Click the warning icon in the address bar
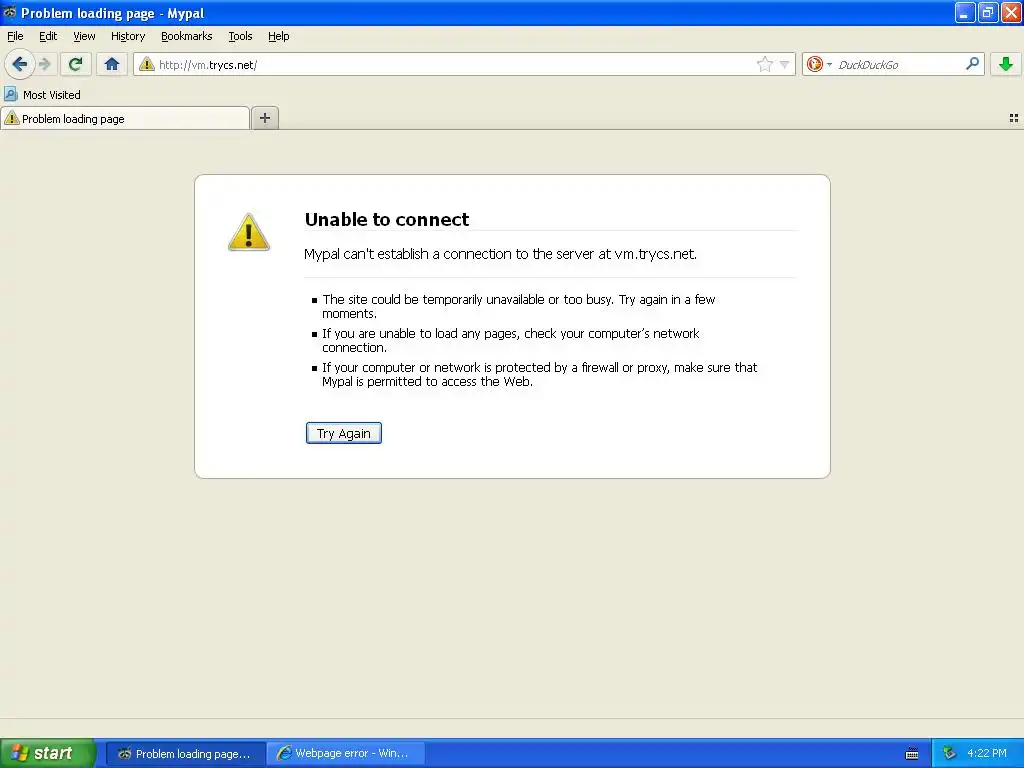1024x768 pixels. point(147,64)
